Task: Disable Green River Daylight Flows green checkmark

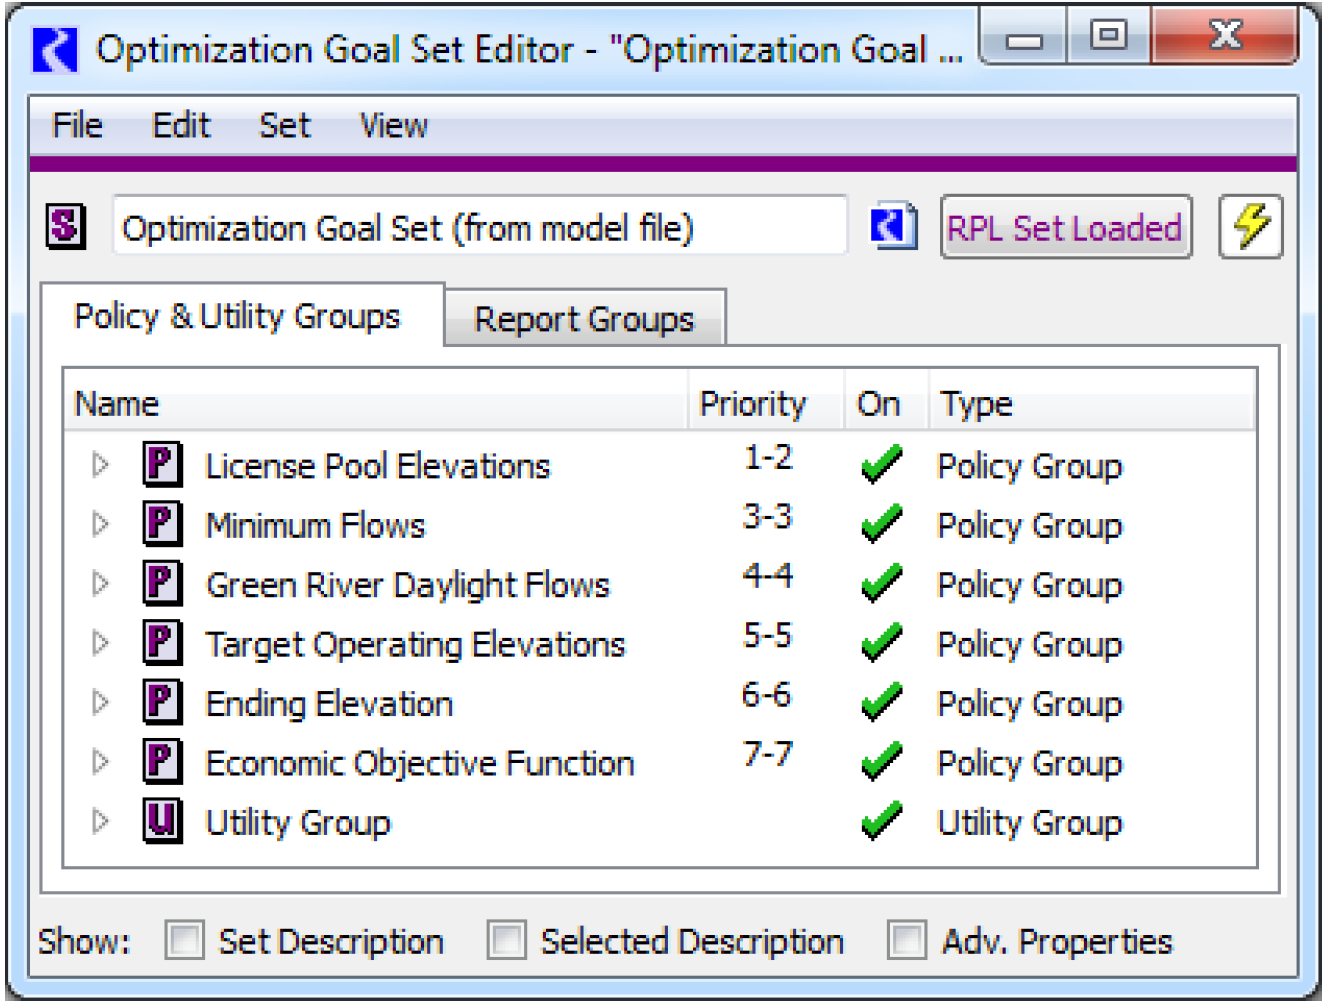Action: [881, 584]
